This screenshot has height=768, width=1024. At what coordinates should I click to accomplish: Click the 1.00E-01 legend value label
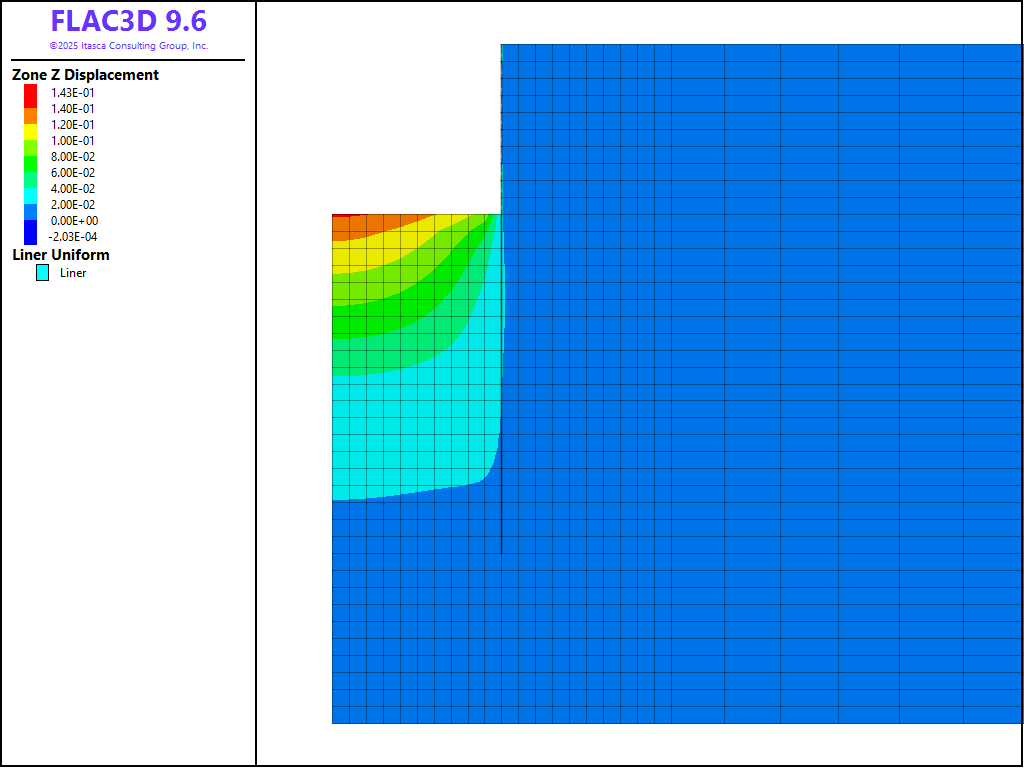(73, 141)
